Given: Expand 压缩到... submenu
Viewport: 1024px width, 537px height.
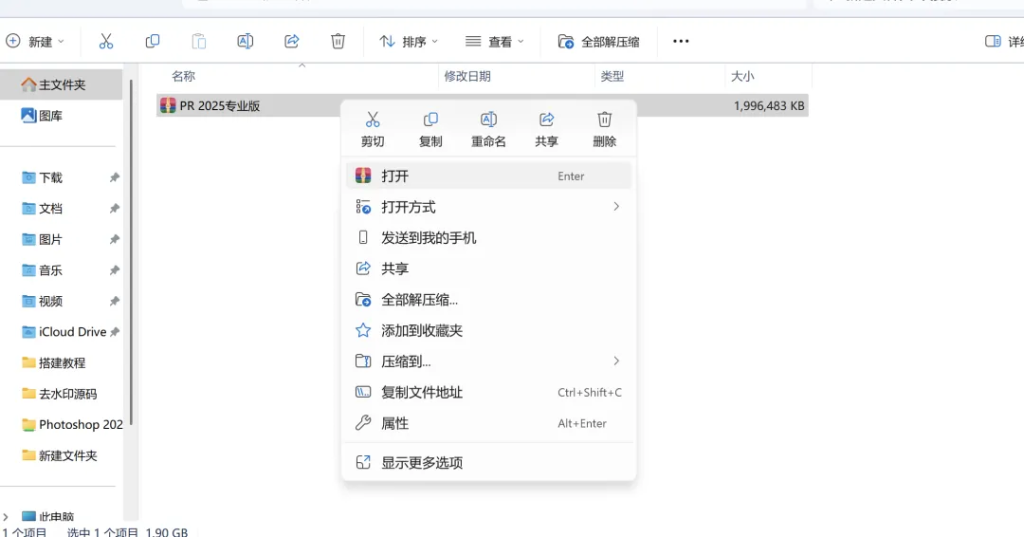Looking at the screenshot, I should (488, 361).
